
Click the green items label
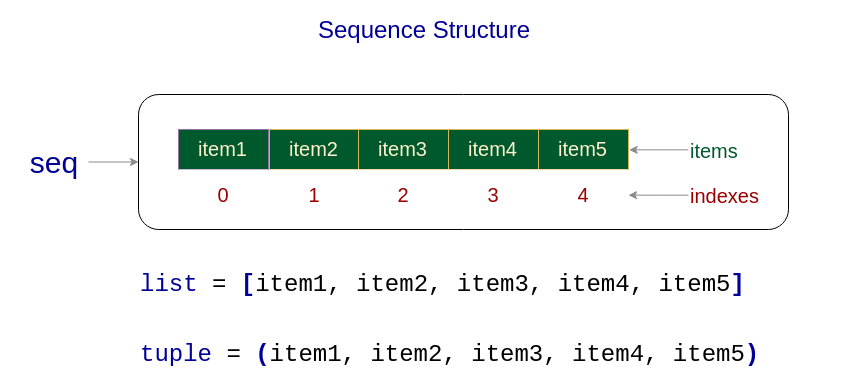[713, 151]
